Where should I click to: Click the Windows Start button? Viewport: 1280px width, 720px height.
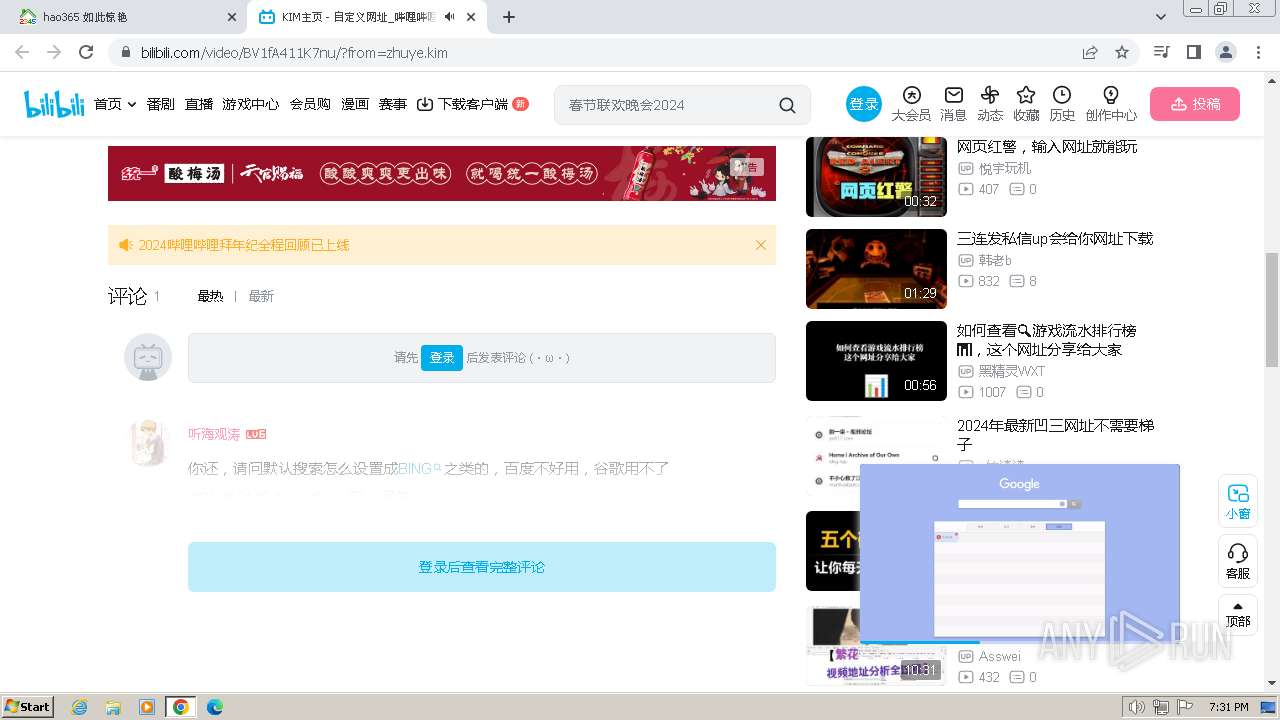28,706
